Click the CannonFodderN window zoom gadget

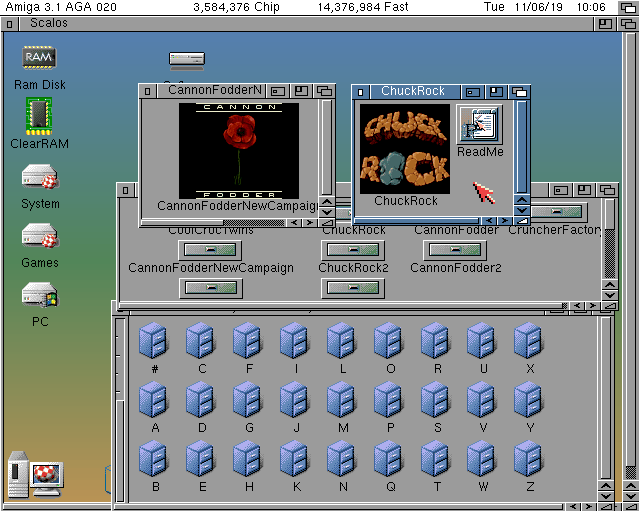[301, 91]
